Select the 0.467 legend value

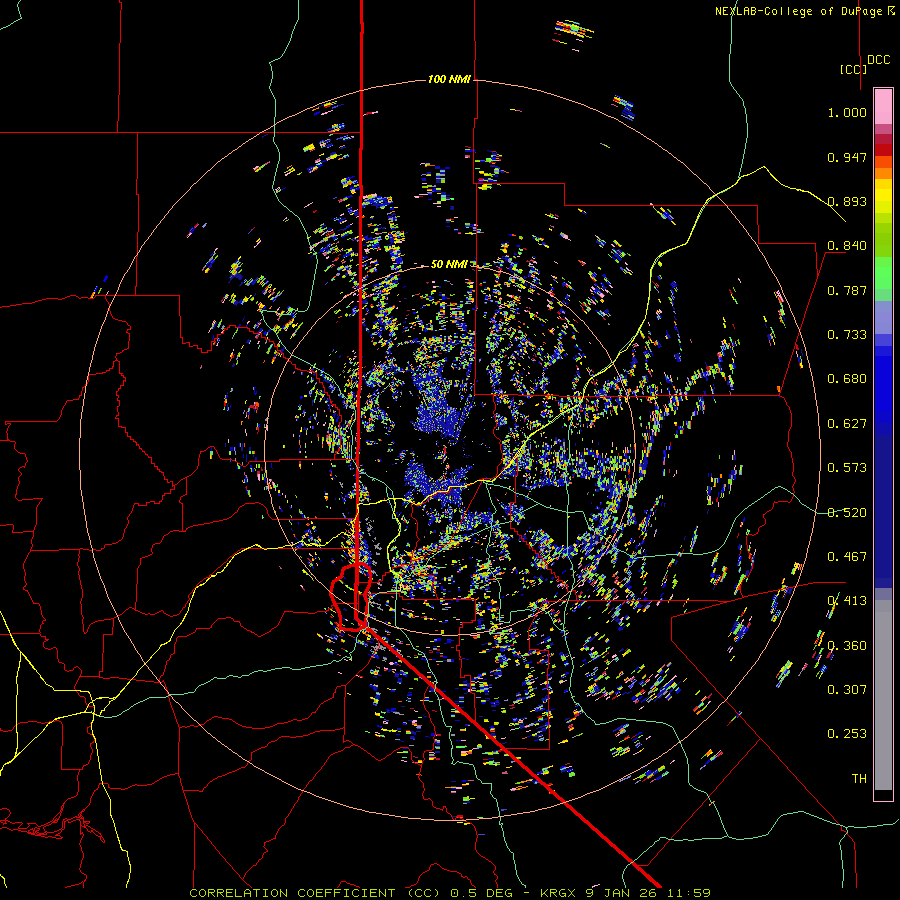[847, 557]
